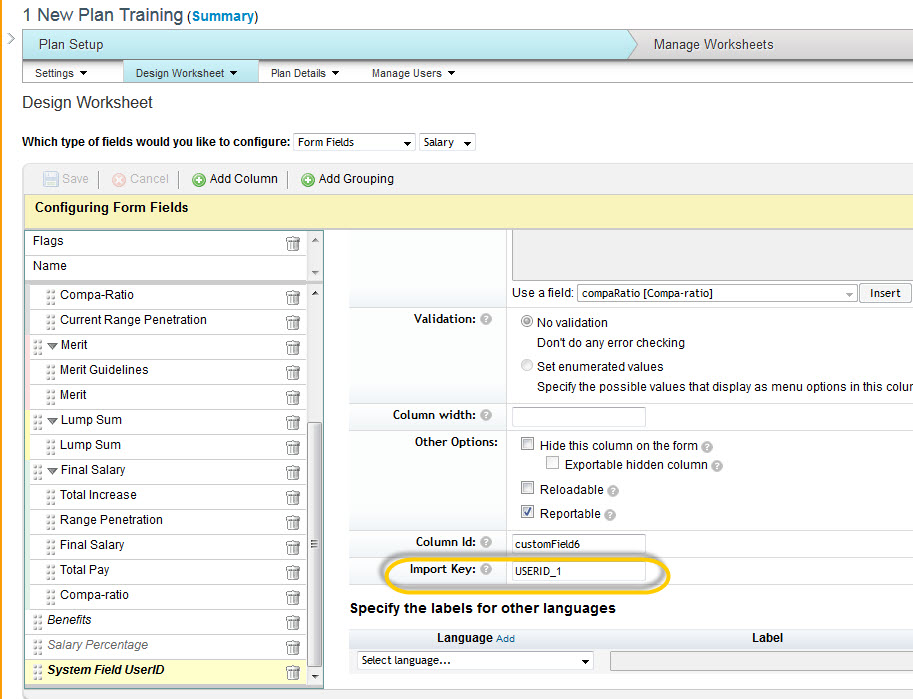Open the Form Fields type dropdown
Screen dimensions: 913x699
(x=355, y=142)
